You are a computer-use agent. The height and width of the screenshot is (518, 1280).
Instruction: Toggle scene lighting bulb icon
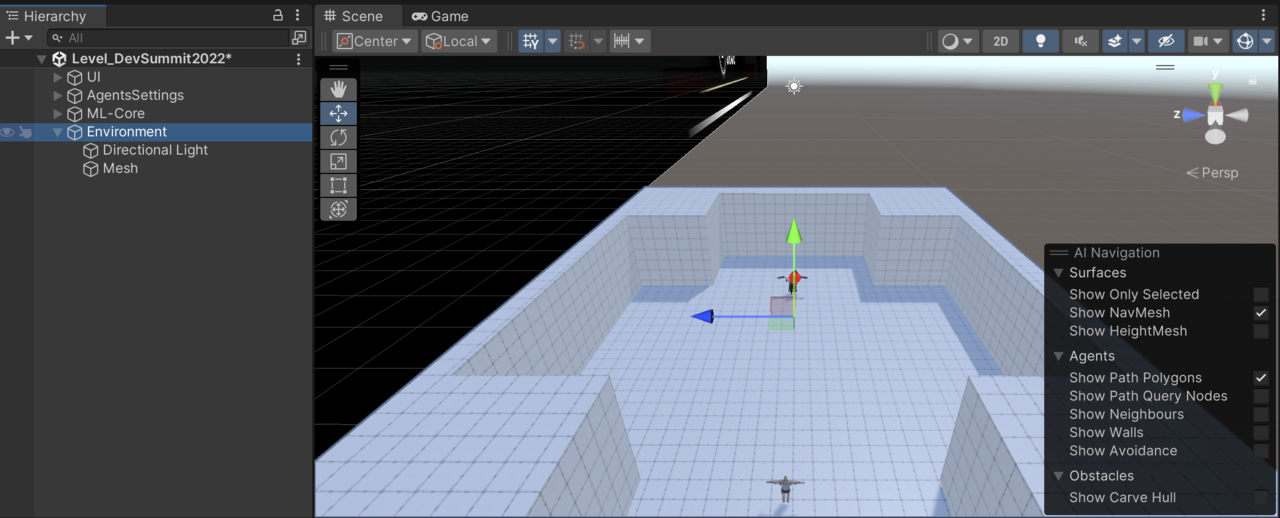pos(1041,41)
